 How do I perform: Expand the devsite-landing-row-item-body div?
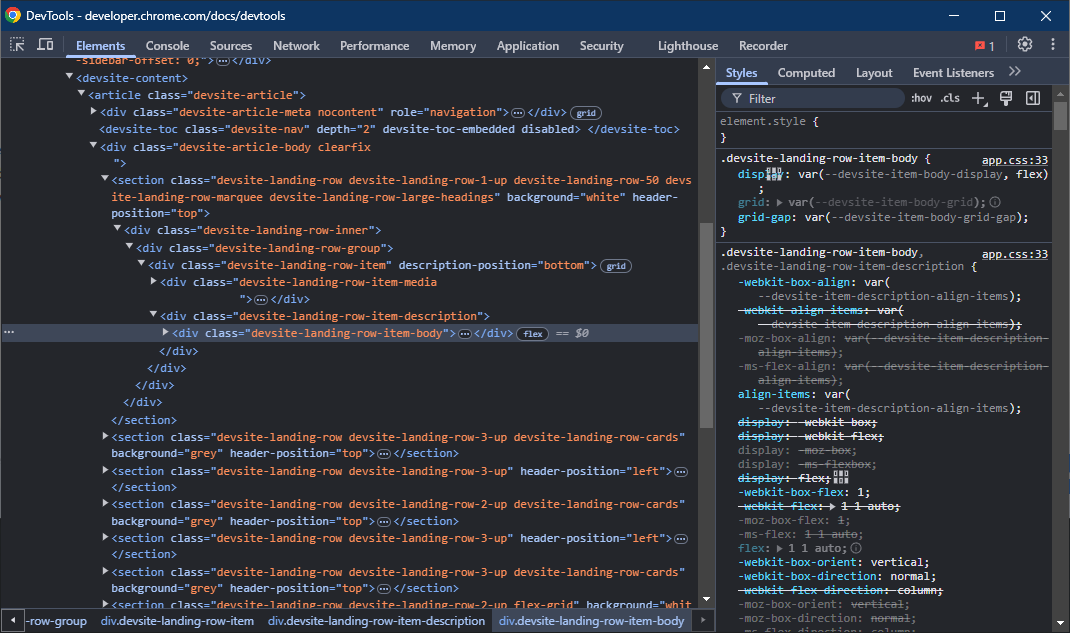(x=165, y=333)
